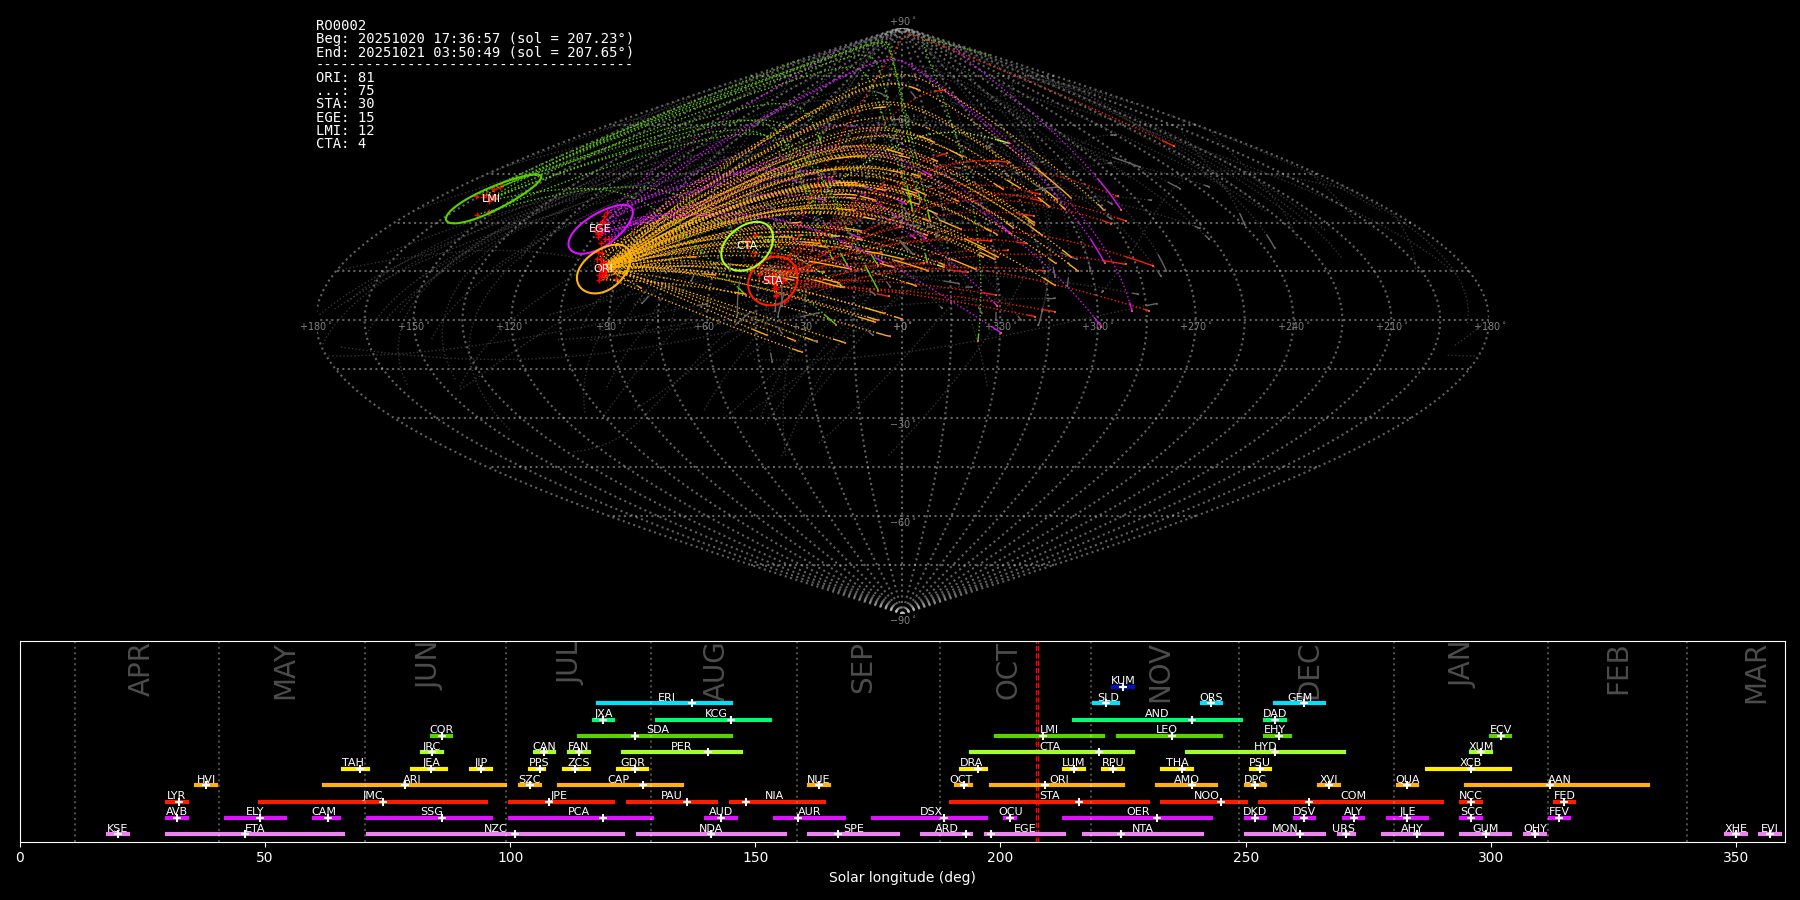This screenshot has width=1800, height=900.
Task: Click the "350" tick on the solar longitude axis
Action: 1736,857
